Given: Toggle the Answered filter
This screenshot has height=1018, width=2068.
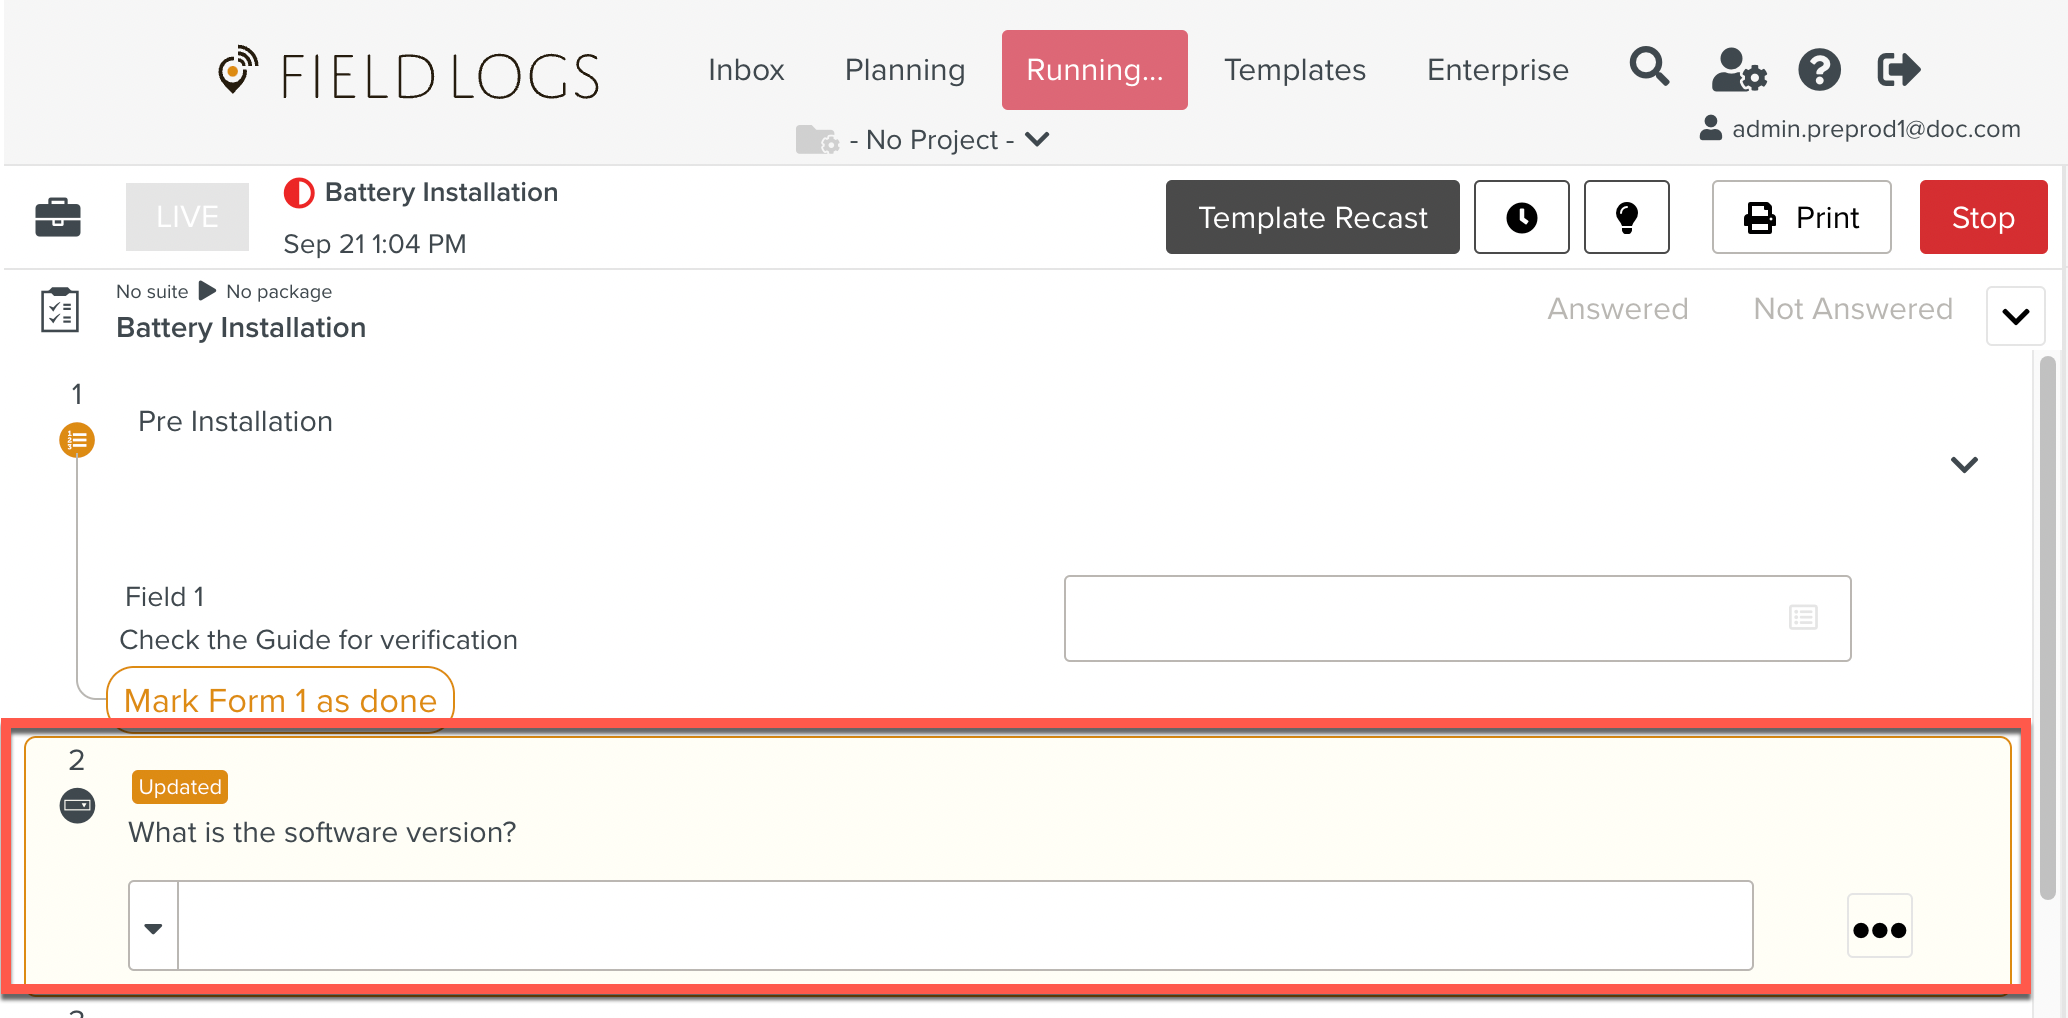Looking at the screenshot, I should pyautogui.click(x=1618, y=308).
